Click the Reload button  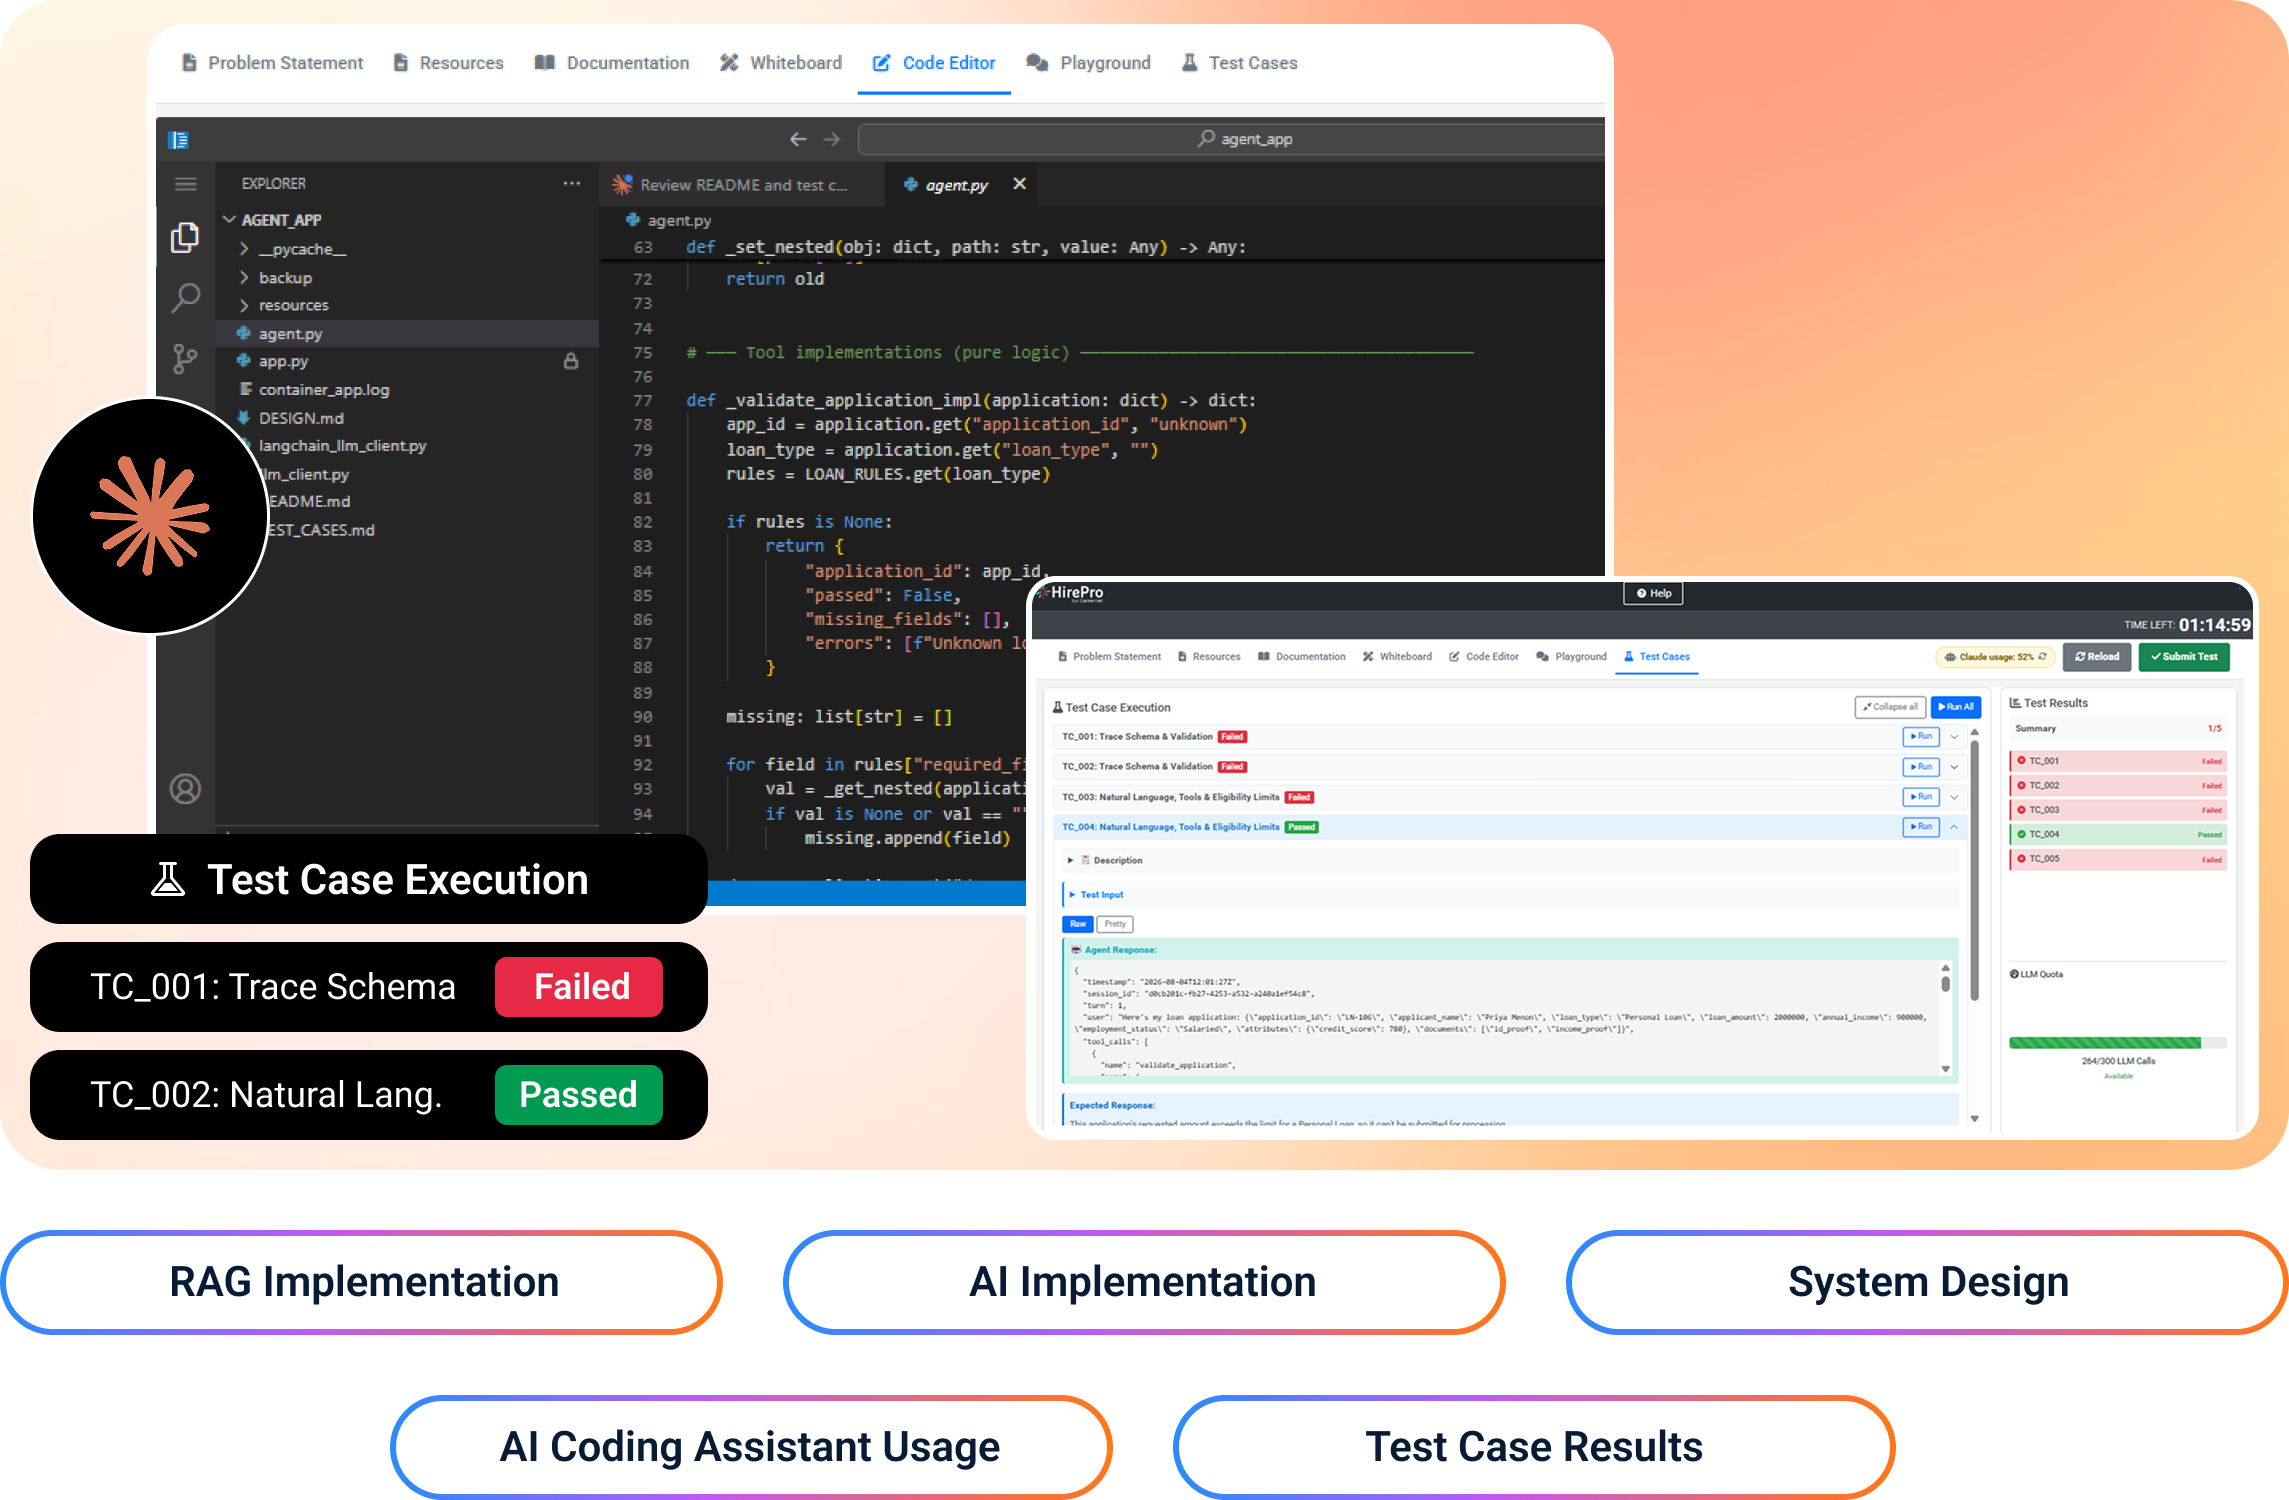point(2097,657)
